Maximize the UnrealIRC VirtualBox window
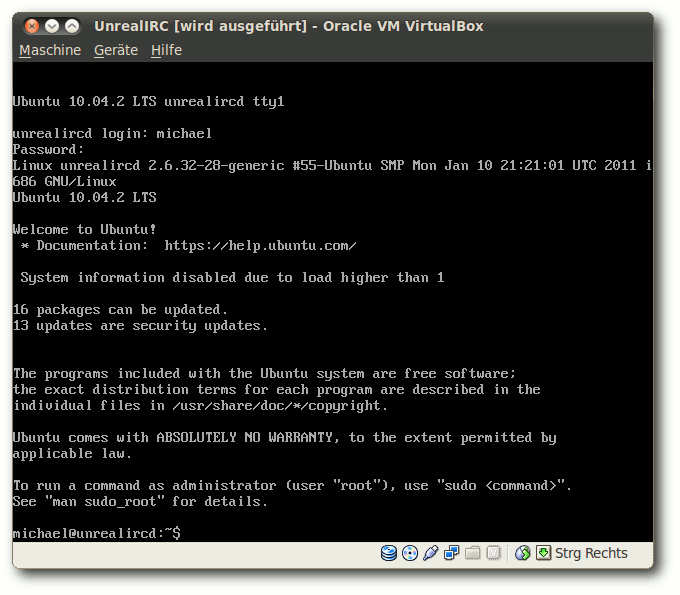Screen dimensions: 680x595 (x=72, y=26)
